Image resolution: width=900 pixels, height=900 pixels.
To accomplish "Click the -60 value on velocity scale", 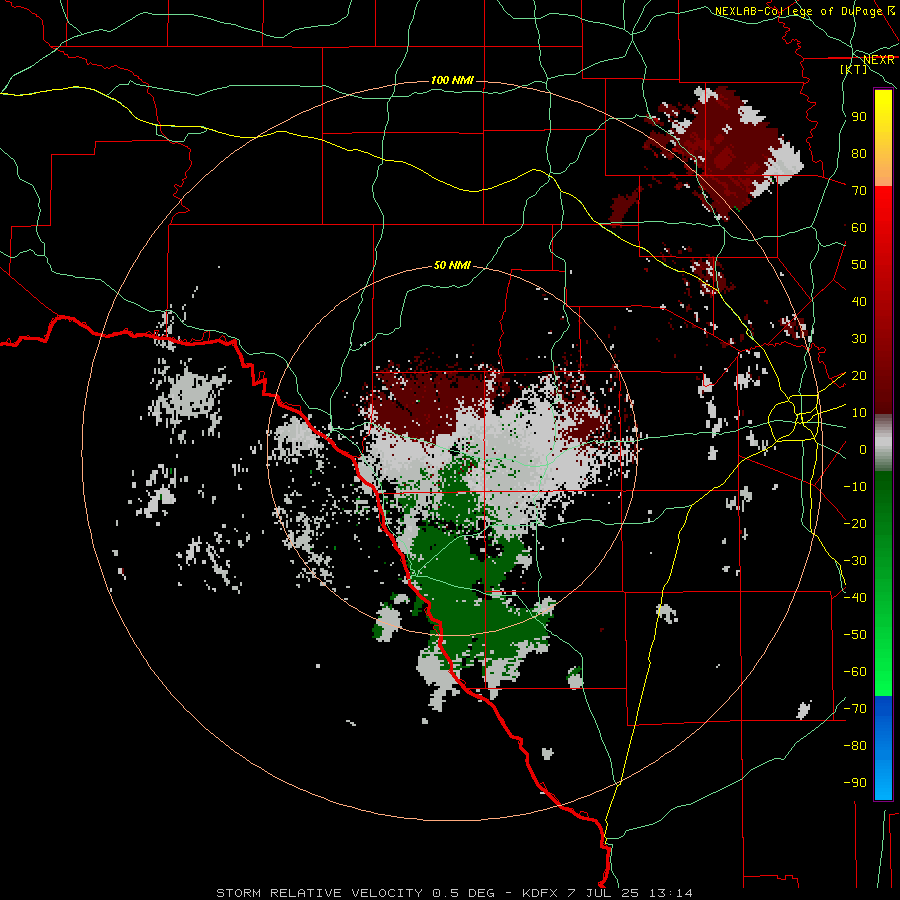I will 855,672.
